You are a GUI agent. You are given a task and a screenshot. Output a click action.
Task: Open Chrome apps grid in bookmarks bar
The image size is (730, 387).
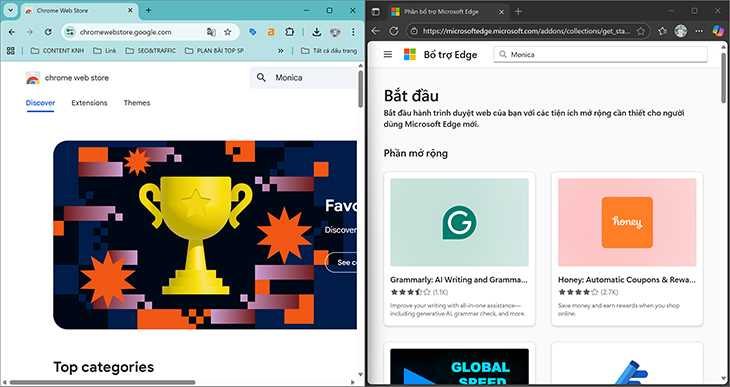(x=11, y=50)
